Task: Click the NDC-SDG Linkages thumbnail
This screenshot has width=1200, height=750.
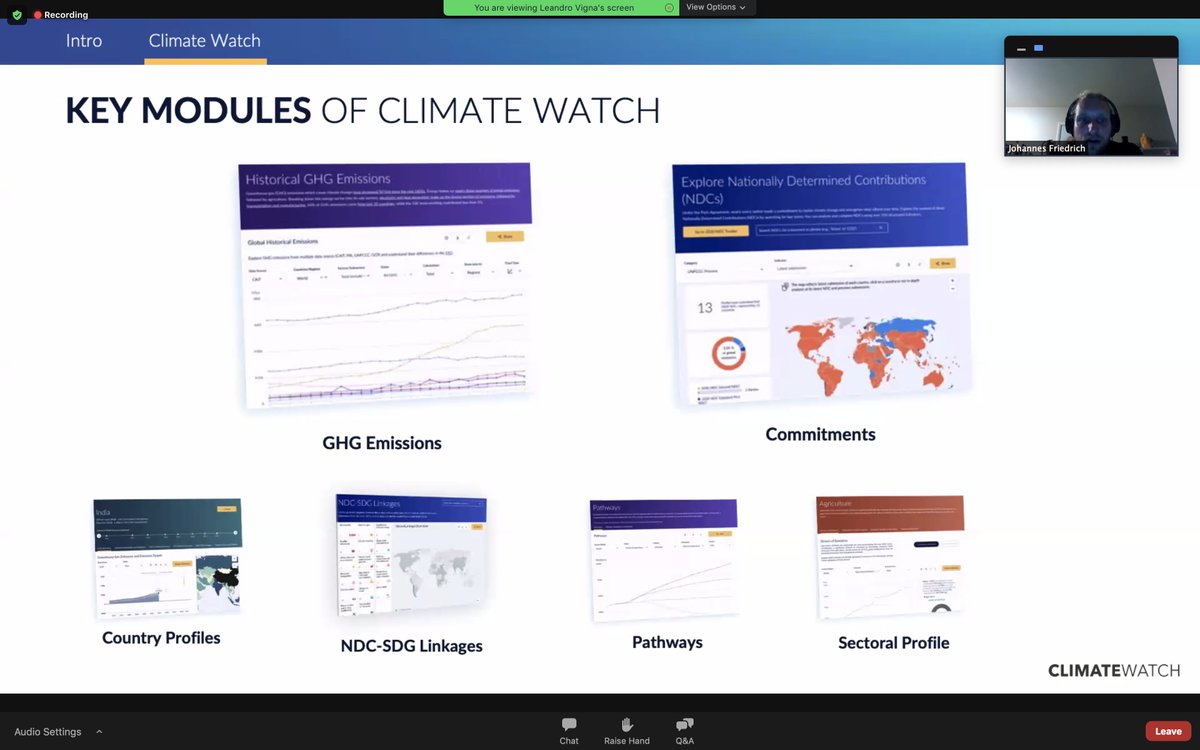Action: (411, 556)
